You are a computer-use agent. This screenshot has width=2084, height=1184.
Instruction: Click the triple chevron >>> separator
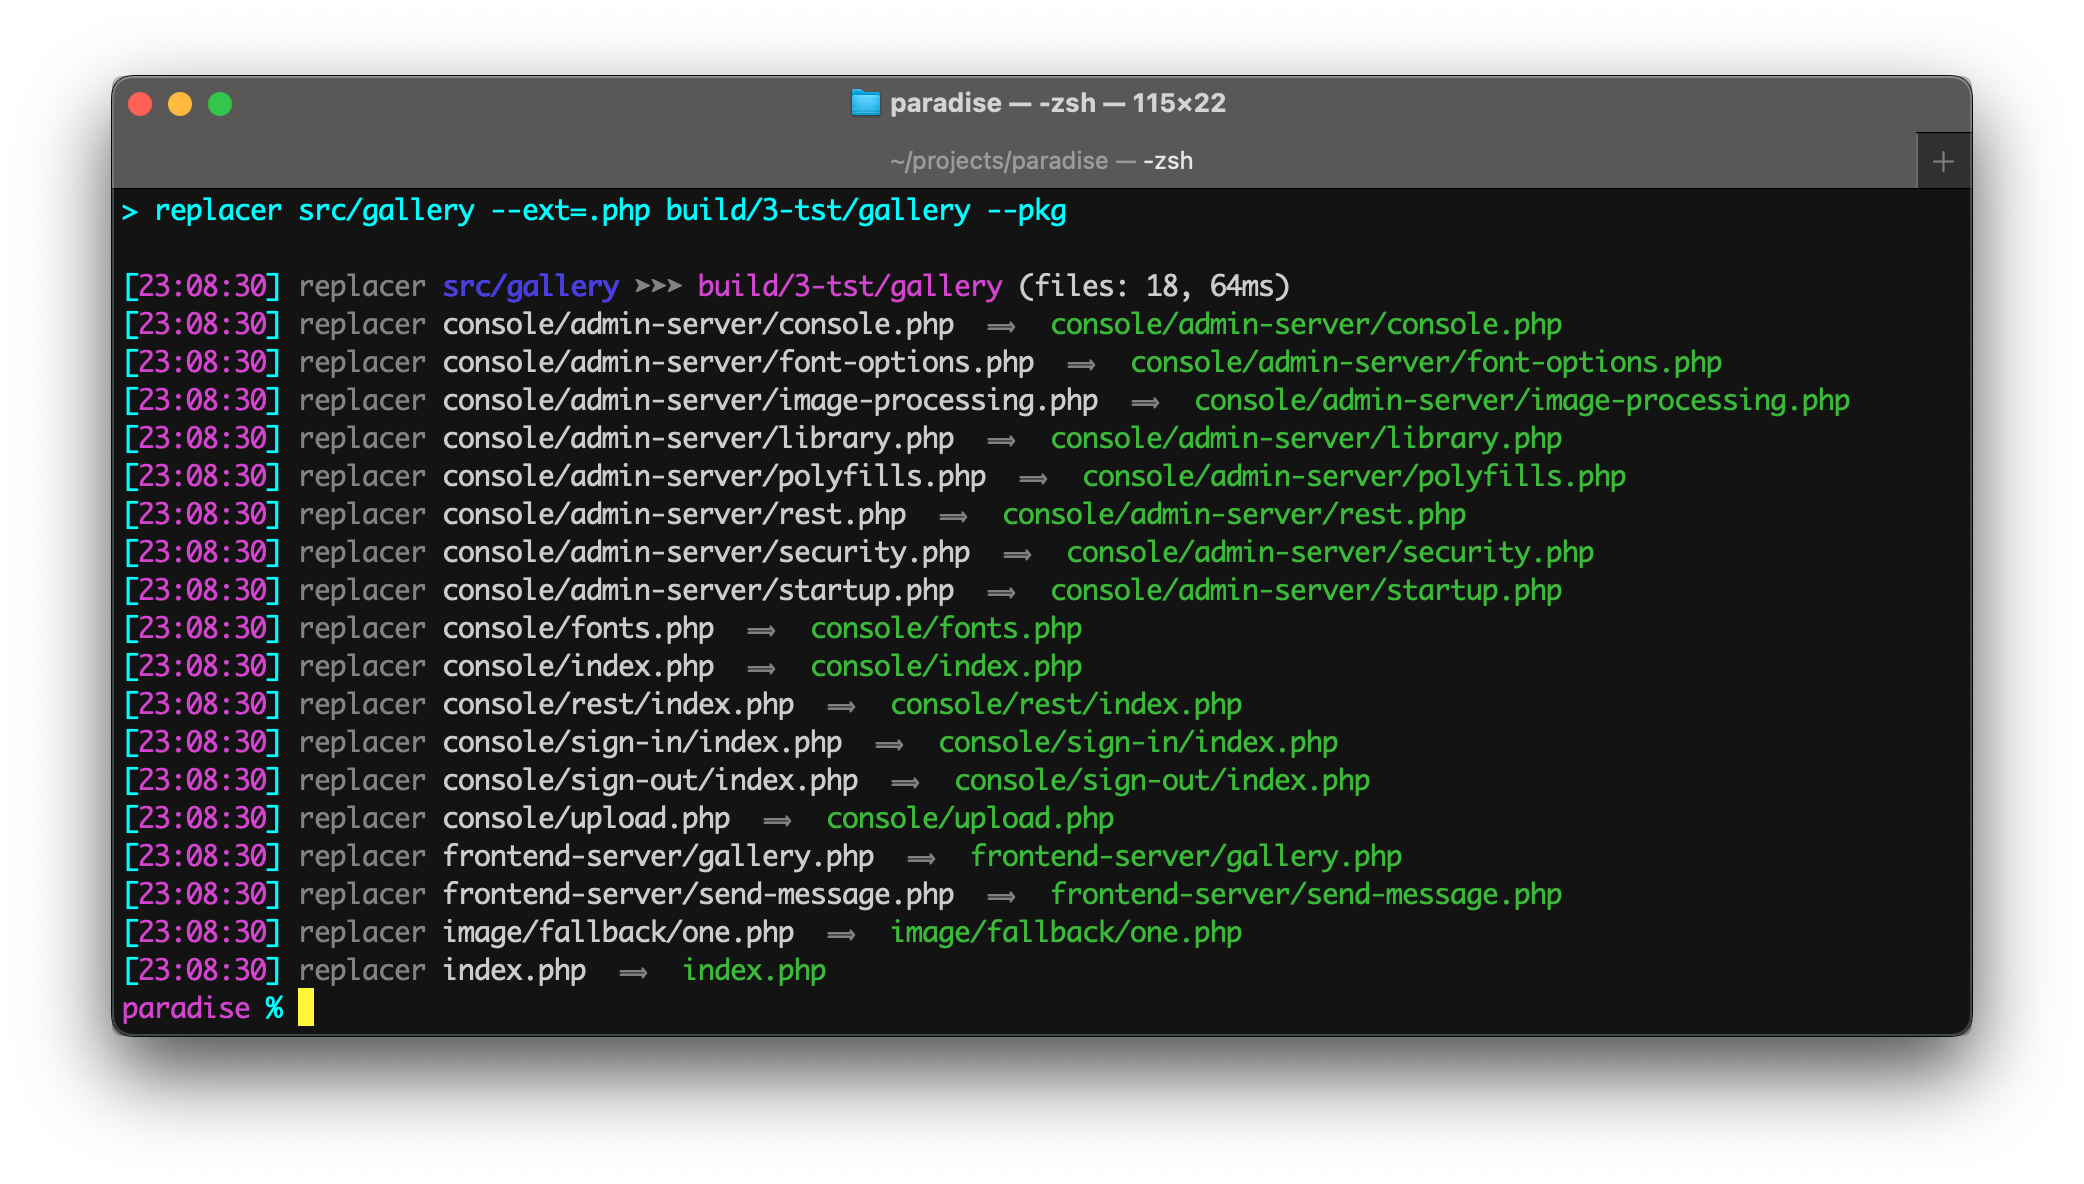click(x=658, y=287)
